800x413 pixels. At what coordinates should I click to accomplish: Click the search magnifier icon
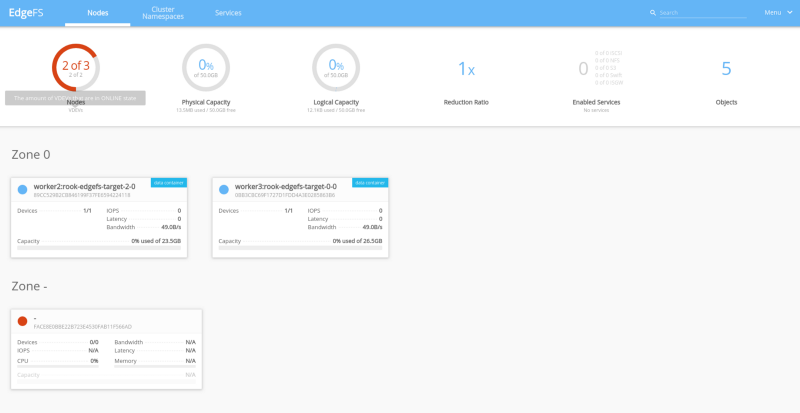(653, 13)
